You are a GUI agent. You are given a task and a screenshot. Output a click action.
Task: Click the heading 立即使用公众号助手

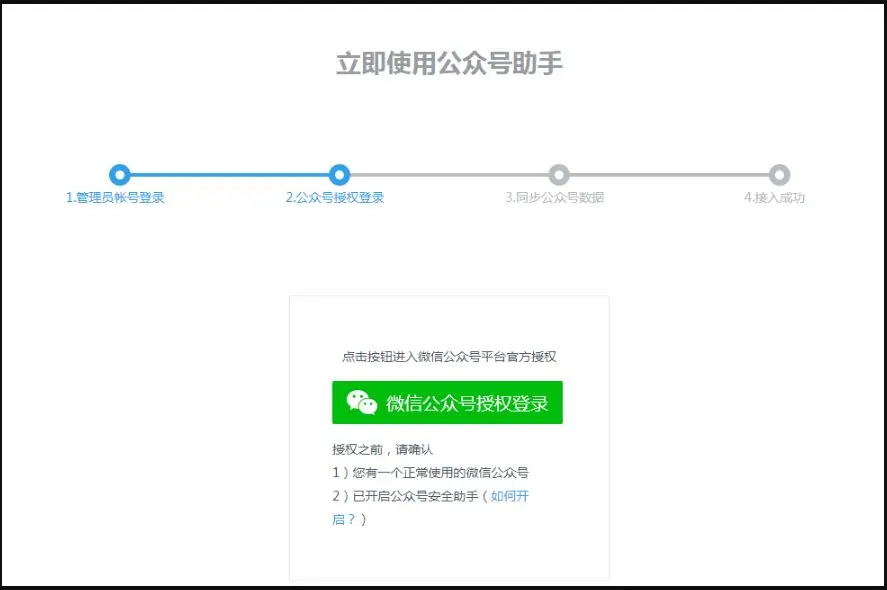pos(449,63)
